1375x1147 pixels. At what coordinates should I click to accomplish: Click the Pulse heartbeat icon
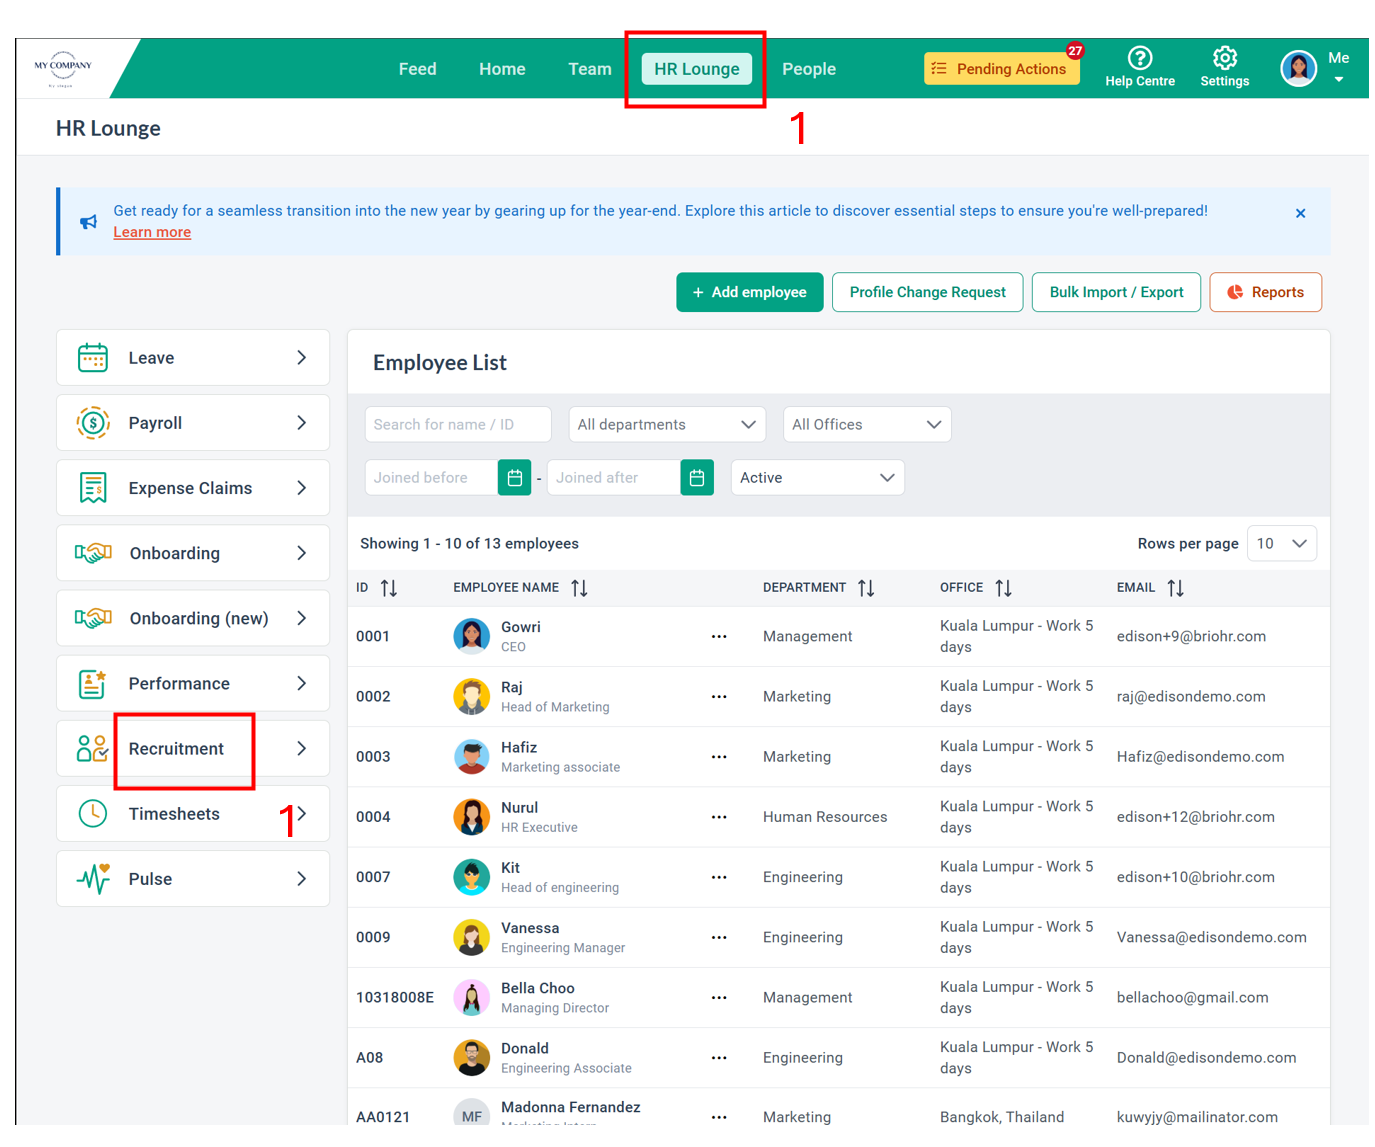point(92,878)
